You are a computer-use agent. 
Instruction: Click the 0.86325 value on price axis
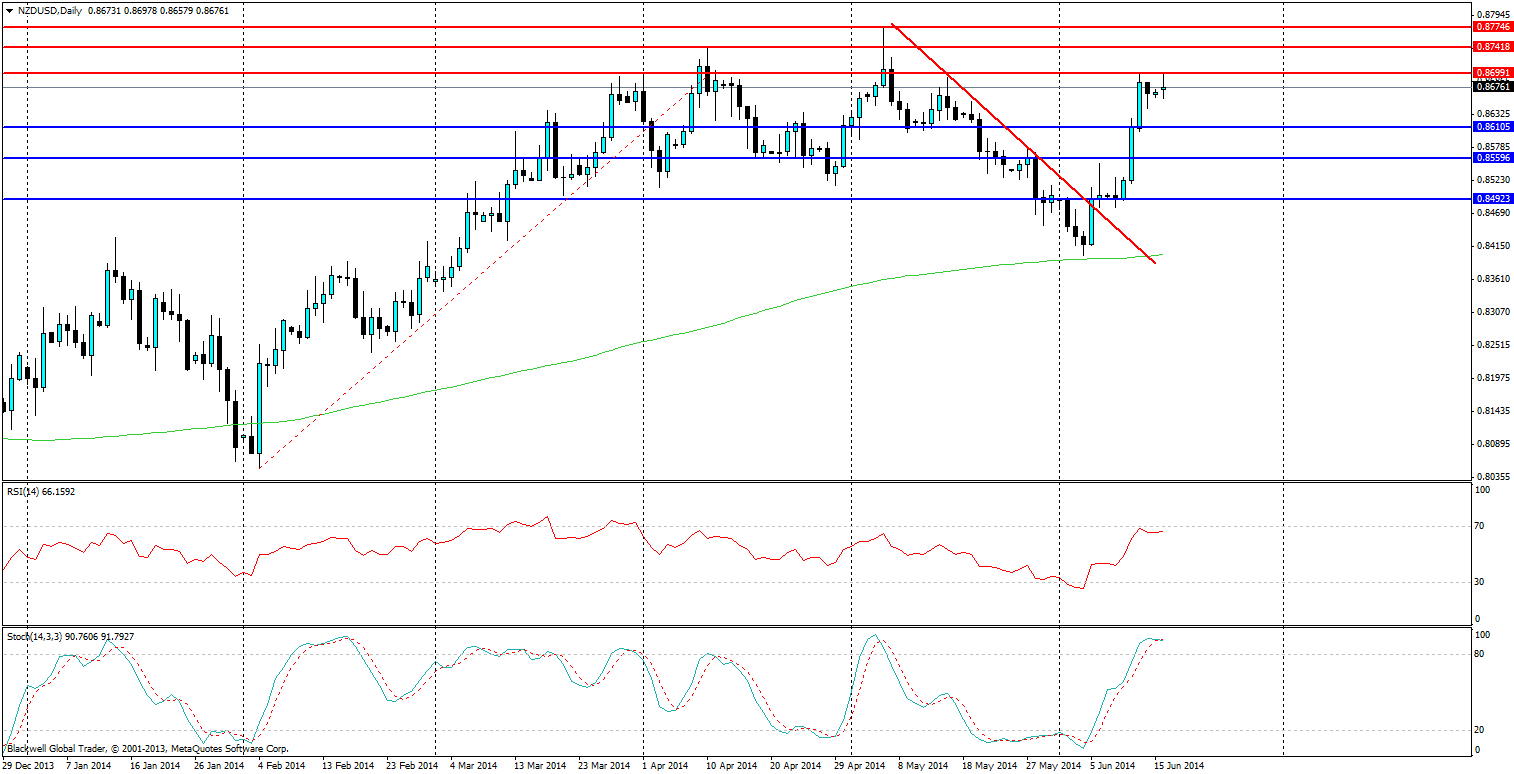pos(1494,114)
